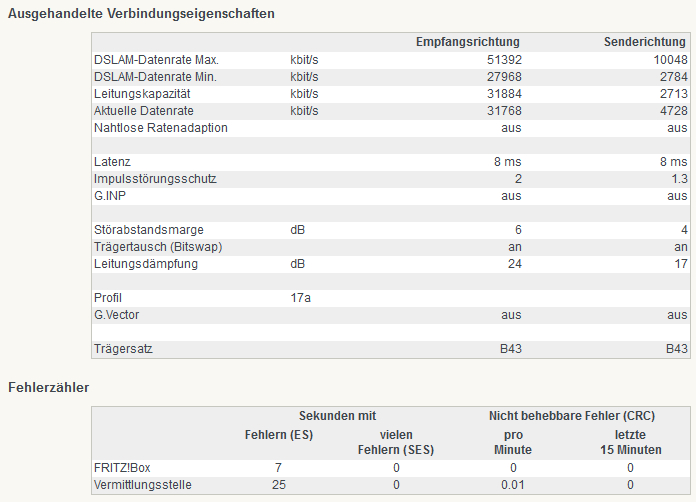Click the 'Aktuelle Datenrate' row label
Image resolution: width=696 pixels, height=502 pixels.
point(144,111)
